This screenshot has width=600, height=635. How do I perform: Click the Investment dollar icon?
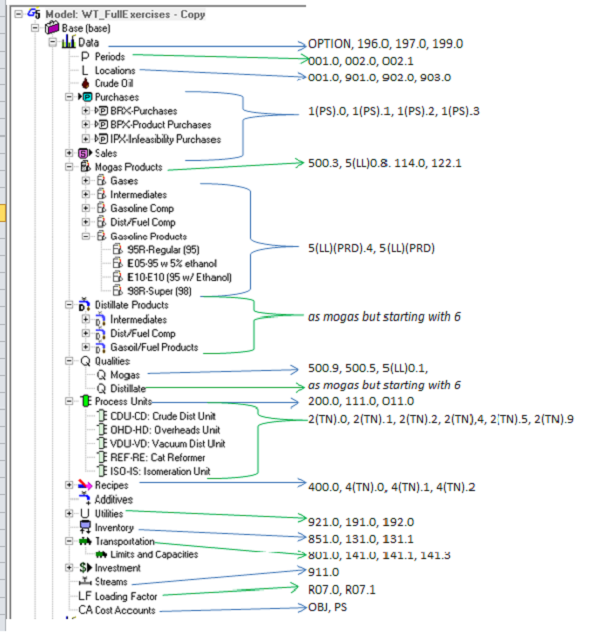point(85,567)
